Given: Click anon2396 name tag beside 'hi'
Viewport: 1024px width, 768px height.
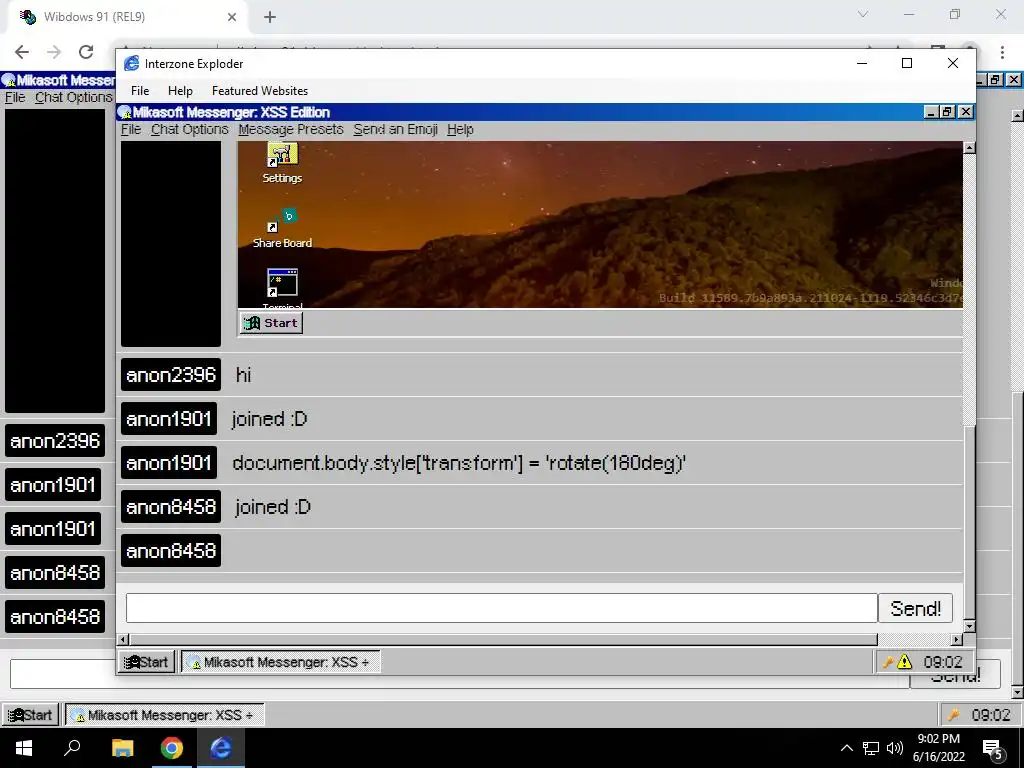Looking at the screenshot, I should (171, 375).
